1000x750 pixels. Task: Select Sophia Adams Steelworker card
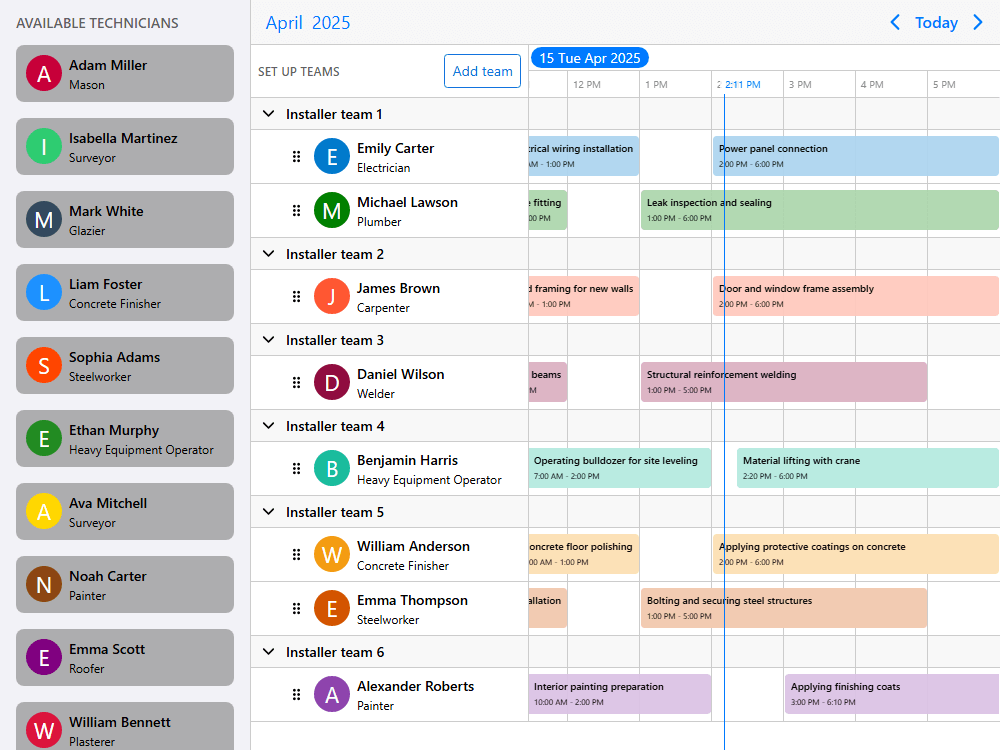tap(125, 365)
